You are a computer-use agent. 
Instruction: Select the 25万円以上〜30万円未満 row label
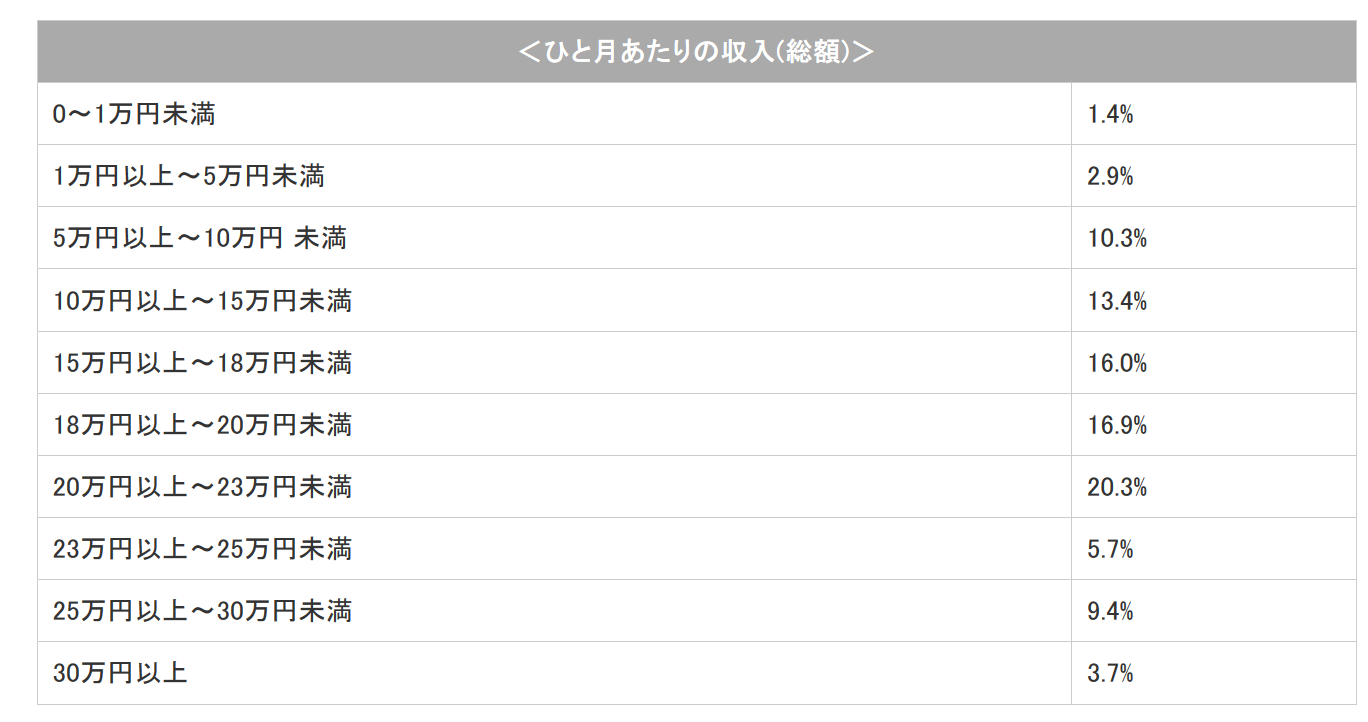[x=203, y=611]
